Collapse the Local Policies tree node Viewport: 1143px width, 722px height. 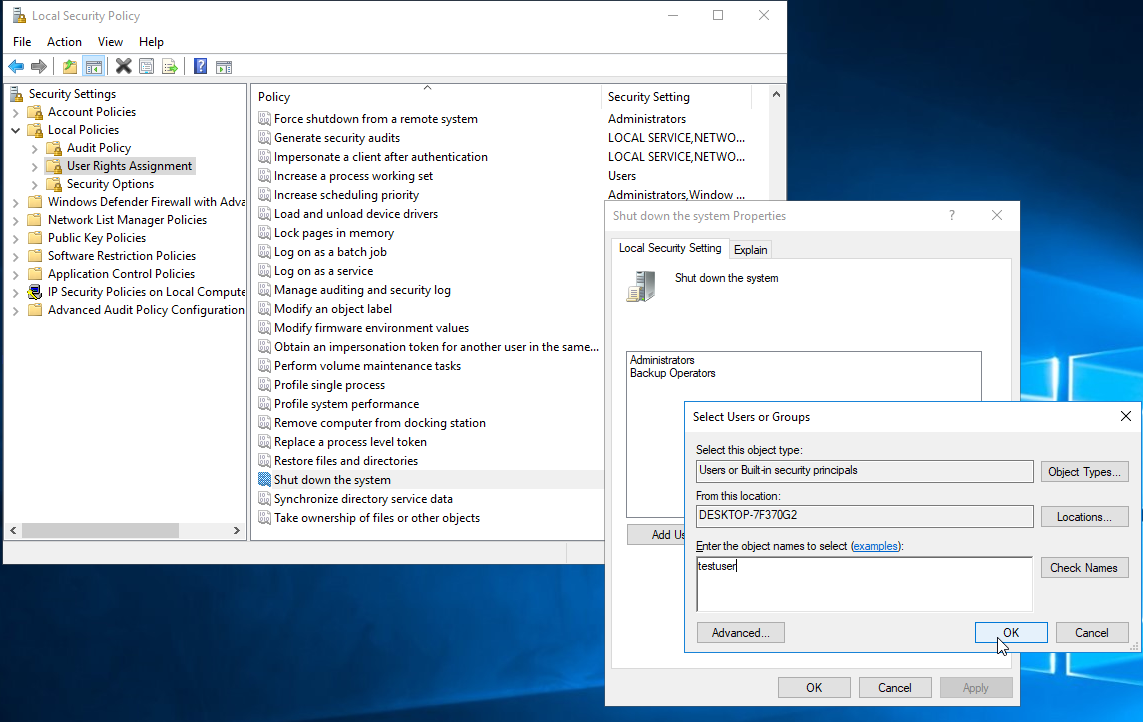(16, 130)
